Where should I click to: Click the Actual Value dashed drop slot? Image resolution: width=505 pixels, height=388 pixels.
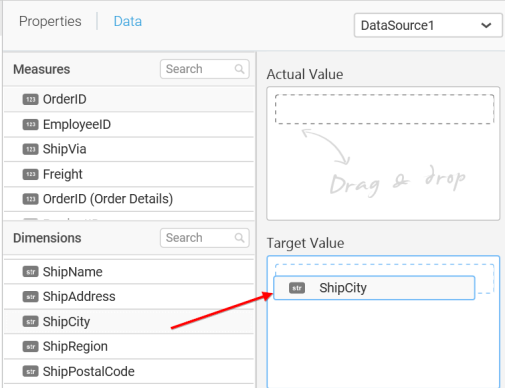pos(384,109)
